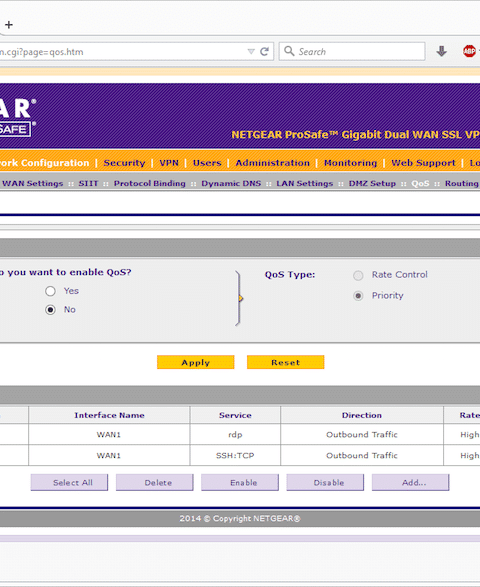Image resolution: width=480 pixels, height=587 pixels.
Task: Click the Interface Name column header
Action: point(109,415)
